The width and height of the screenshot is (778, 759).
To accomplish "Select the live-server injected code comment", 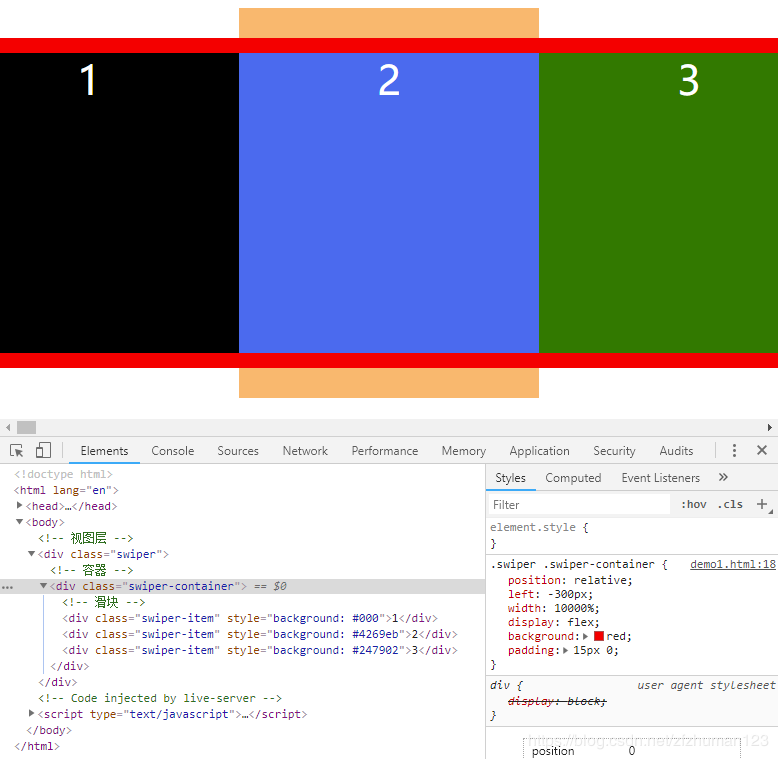I will [160, 698].
